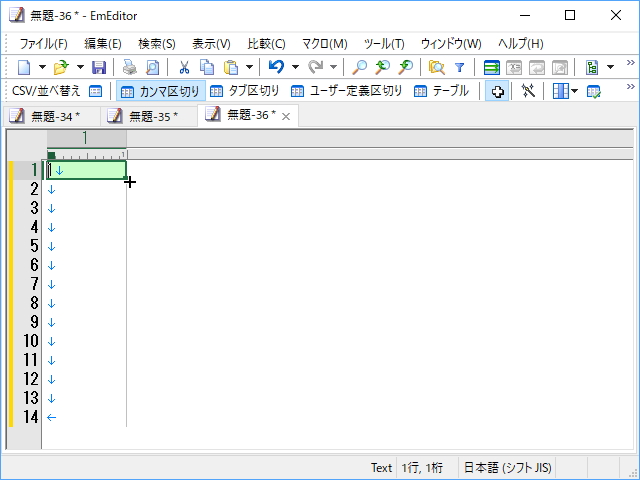The width and height of the screenshot is (640, 480).
Task: Click the Plug-ins tree icon
Action: pyautogui.click(x=591, y=67)
